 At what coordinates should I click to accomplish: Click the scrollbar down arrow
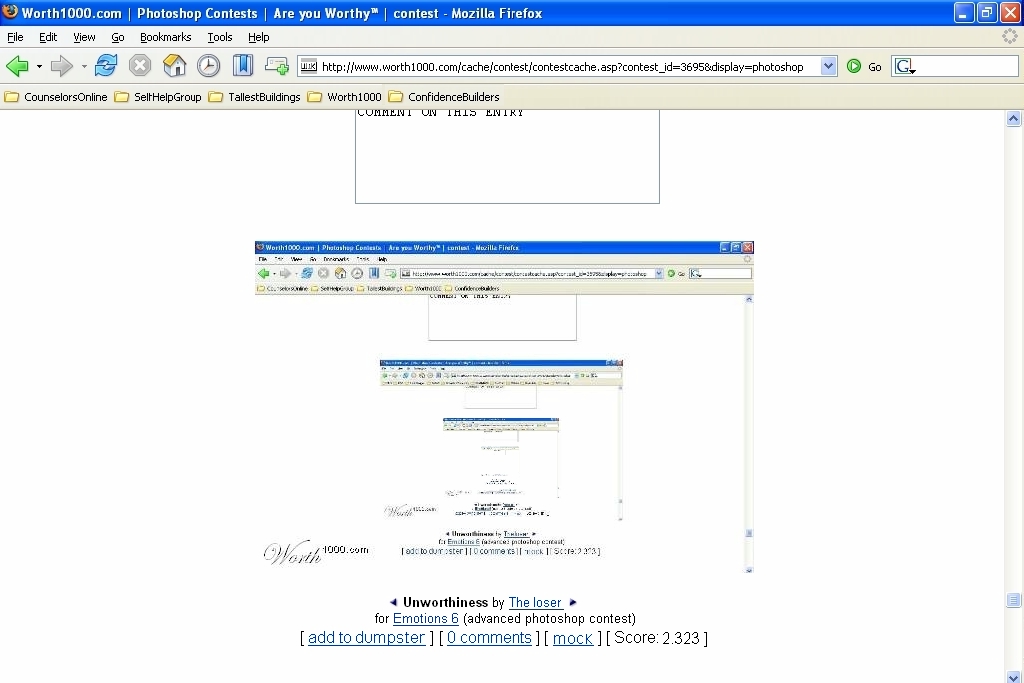[1013, 676]
